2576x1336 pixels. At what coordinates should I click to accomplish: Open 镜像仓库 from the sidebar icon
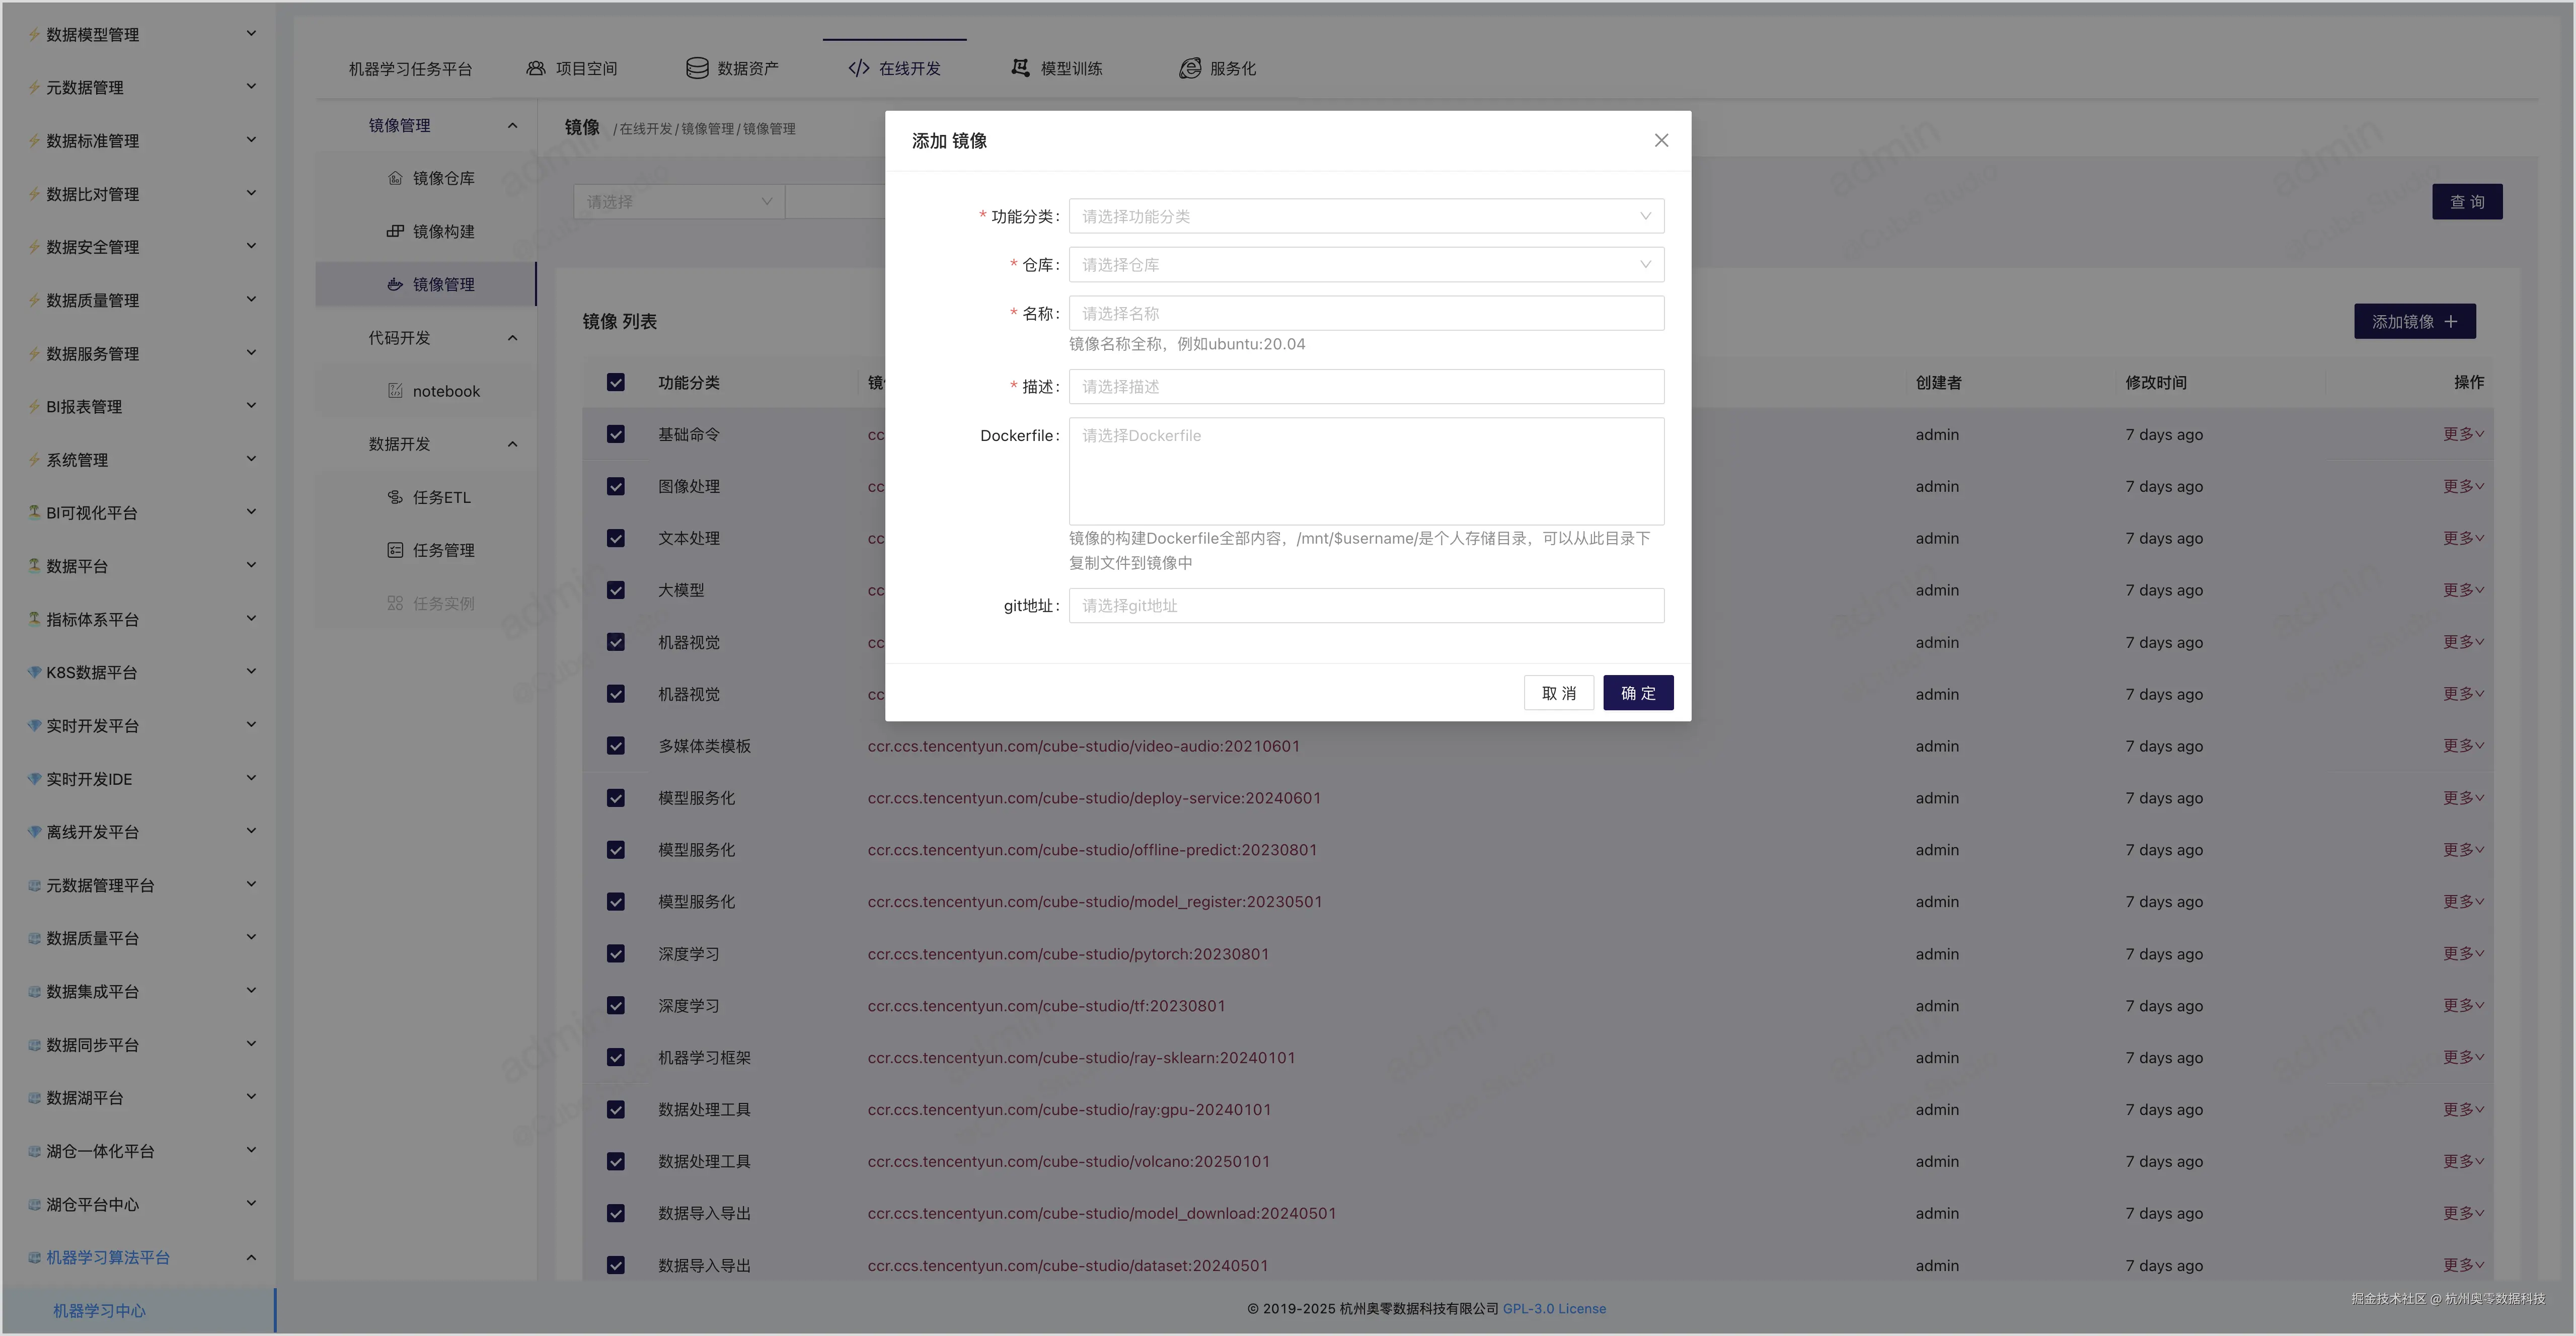(x=396, y=178)
